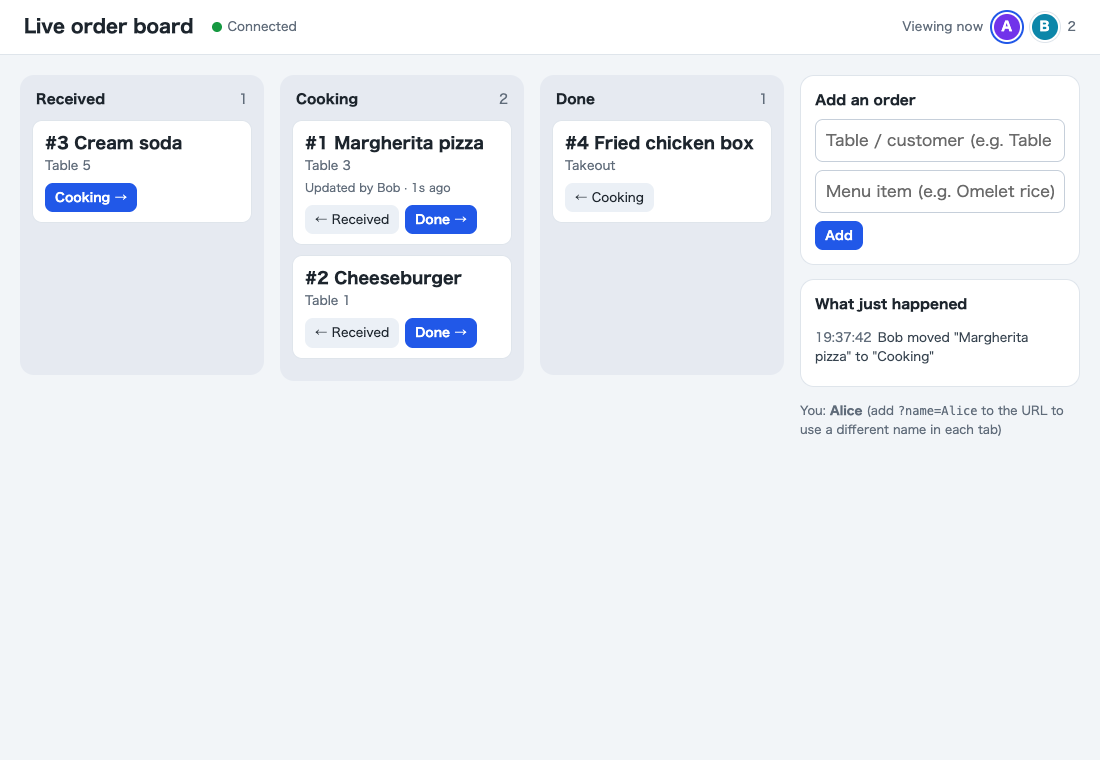Screen dimensions: 1100x760
Task: Click the Received column count "1"
Action: point(243,99)
